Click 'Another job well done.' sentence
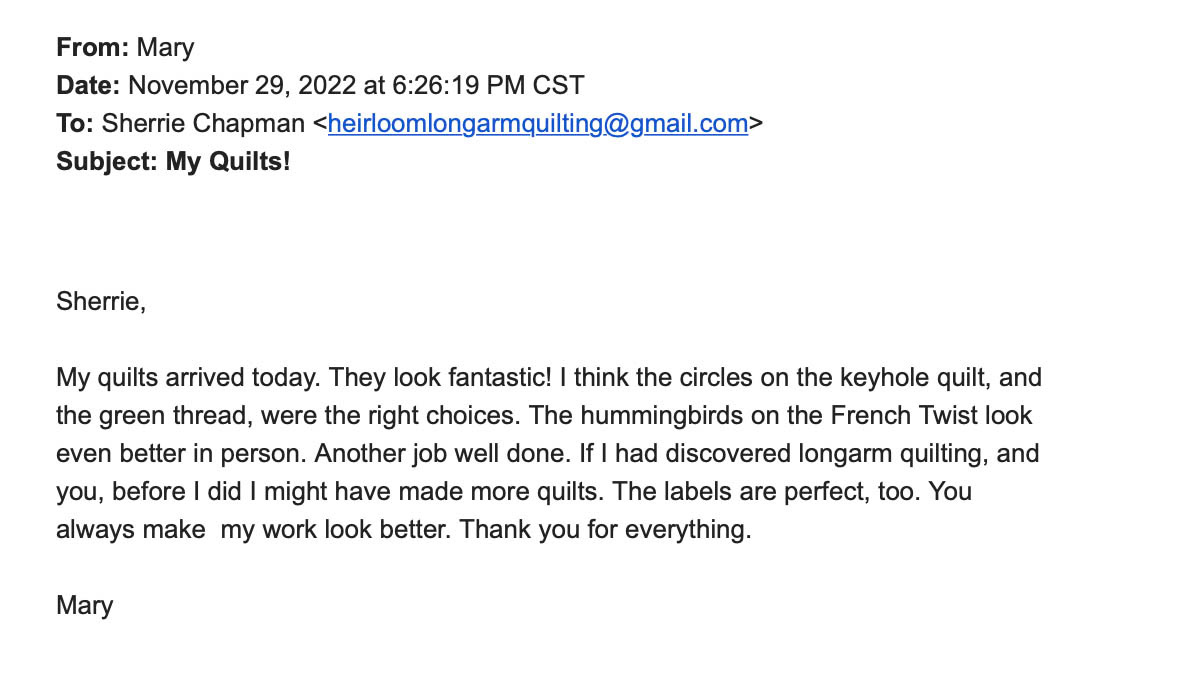Image resolution: width=1182 pixels, height=692 pixels. pyautogui.click(x=442, y=454)
